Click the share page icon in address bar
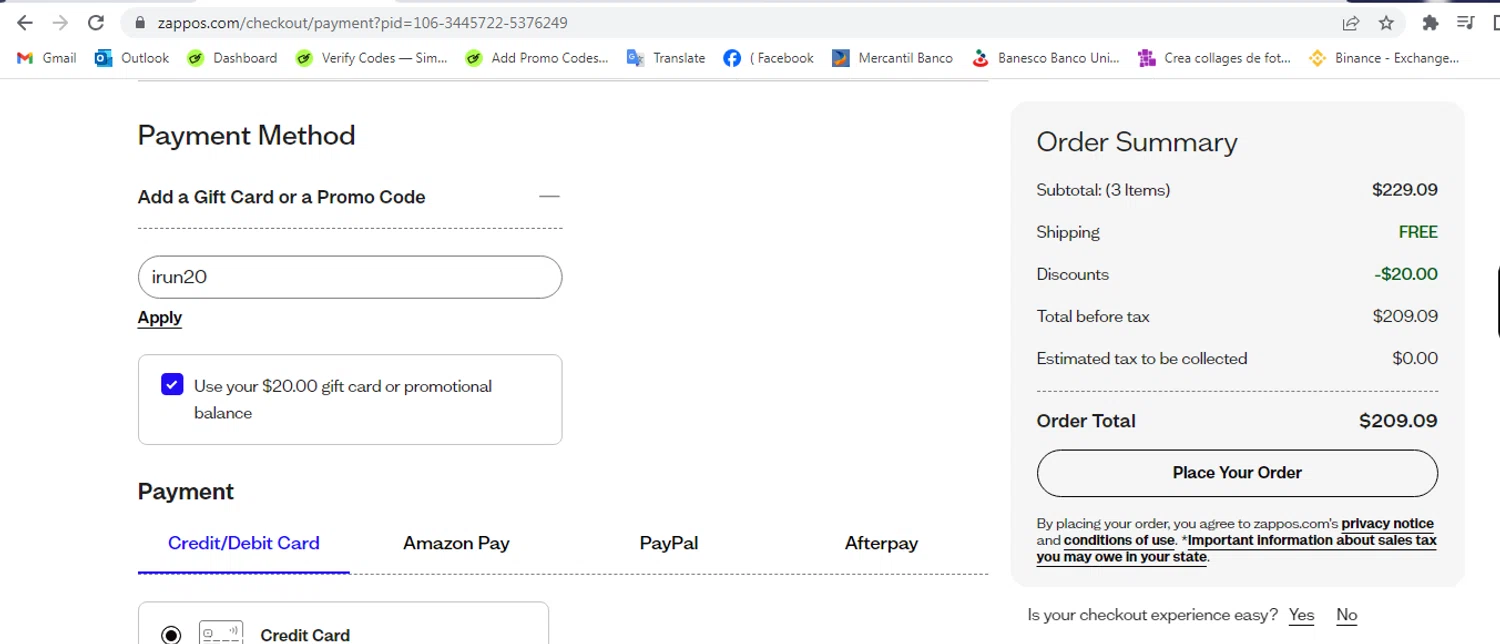This screenshot has width=1500, height=644. click(1350, 22)
